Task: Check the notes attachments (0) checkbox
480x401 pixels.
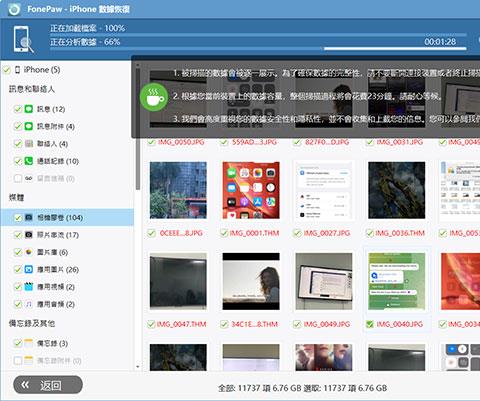Action: pyautogui.click(x=18, y=361)
